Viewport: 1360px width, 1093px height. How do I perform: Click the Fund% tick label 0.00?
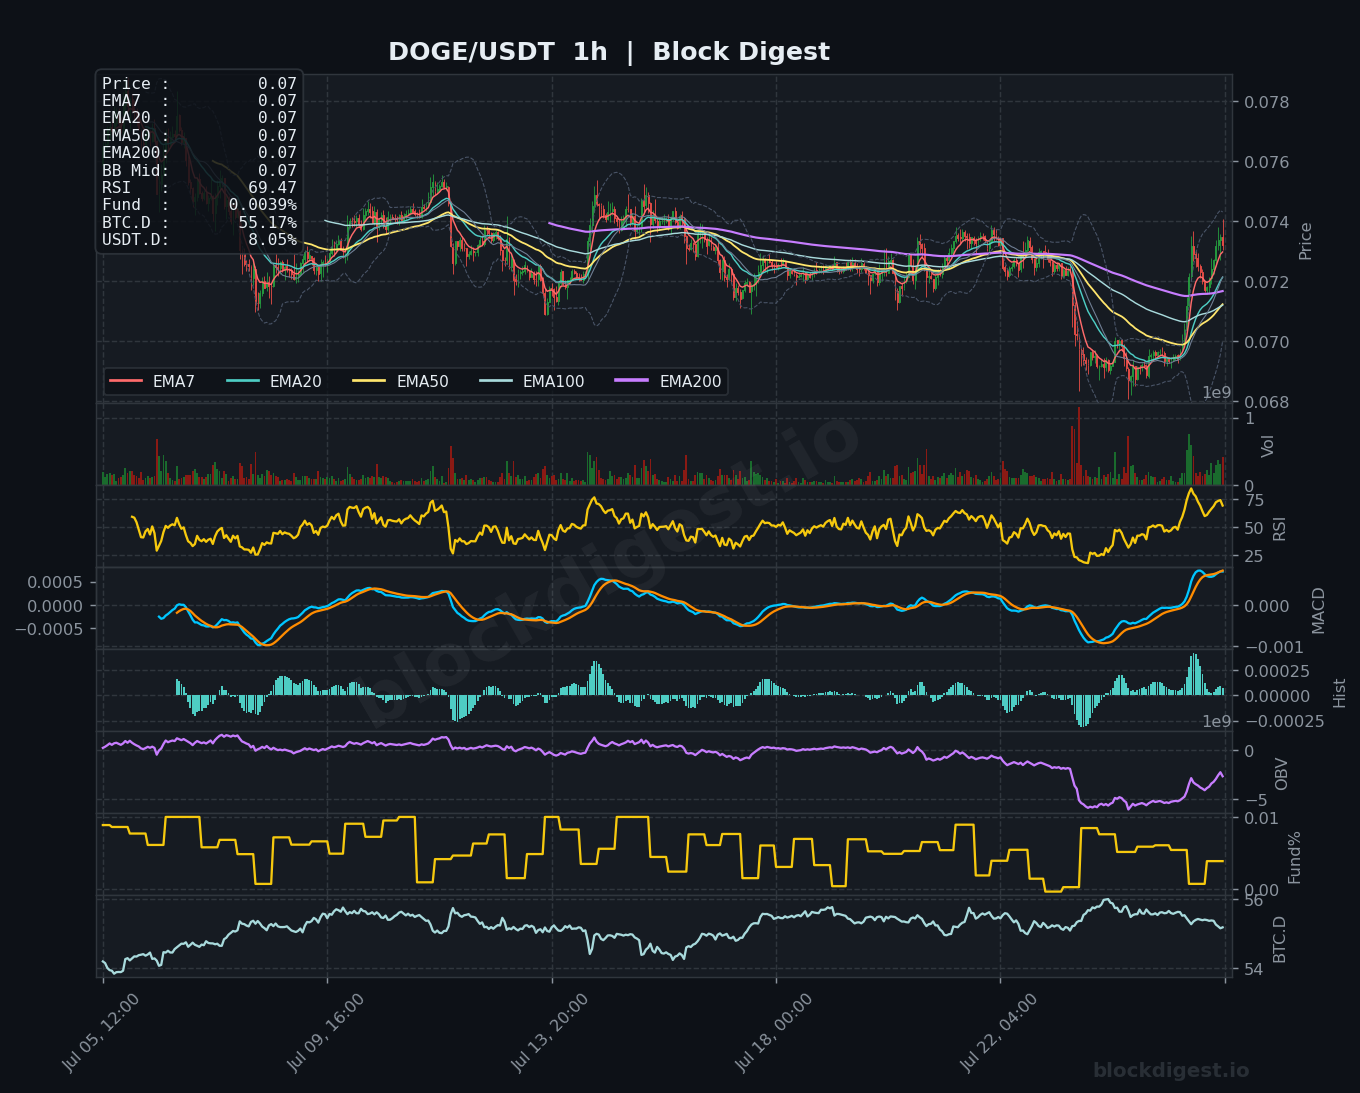click(1261, 890)
